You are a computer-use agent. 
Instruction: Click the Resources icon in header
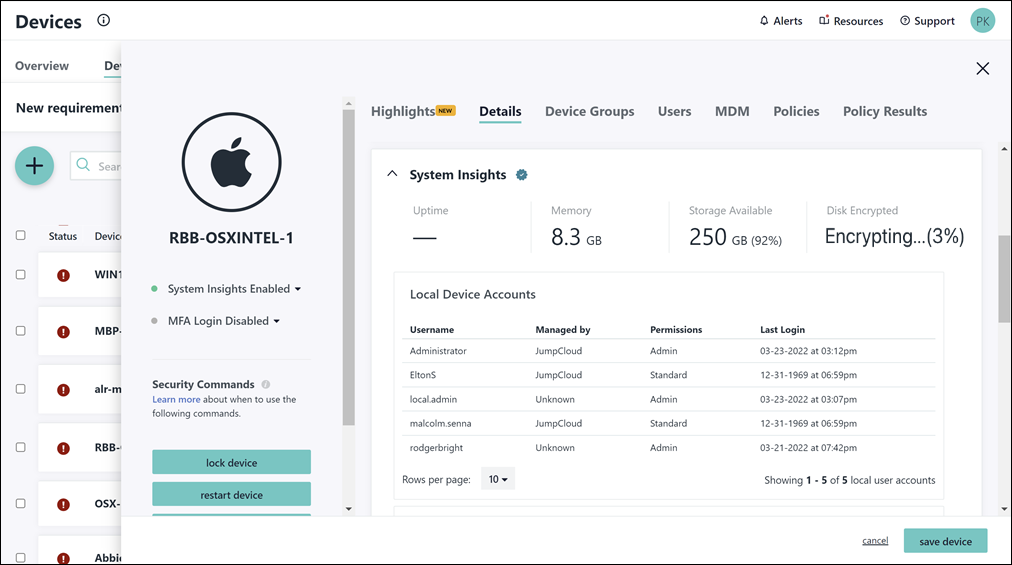pos(825,21)
